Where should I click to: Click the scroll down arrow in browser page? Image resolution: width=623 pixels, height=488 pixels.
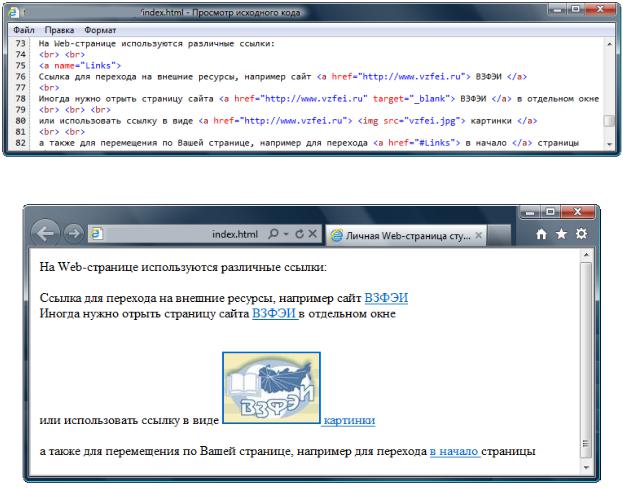(586, 468)
